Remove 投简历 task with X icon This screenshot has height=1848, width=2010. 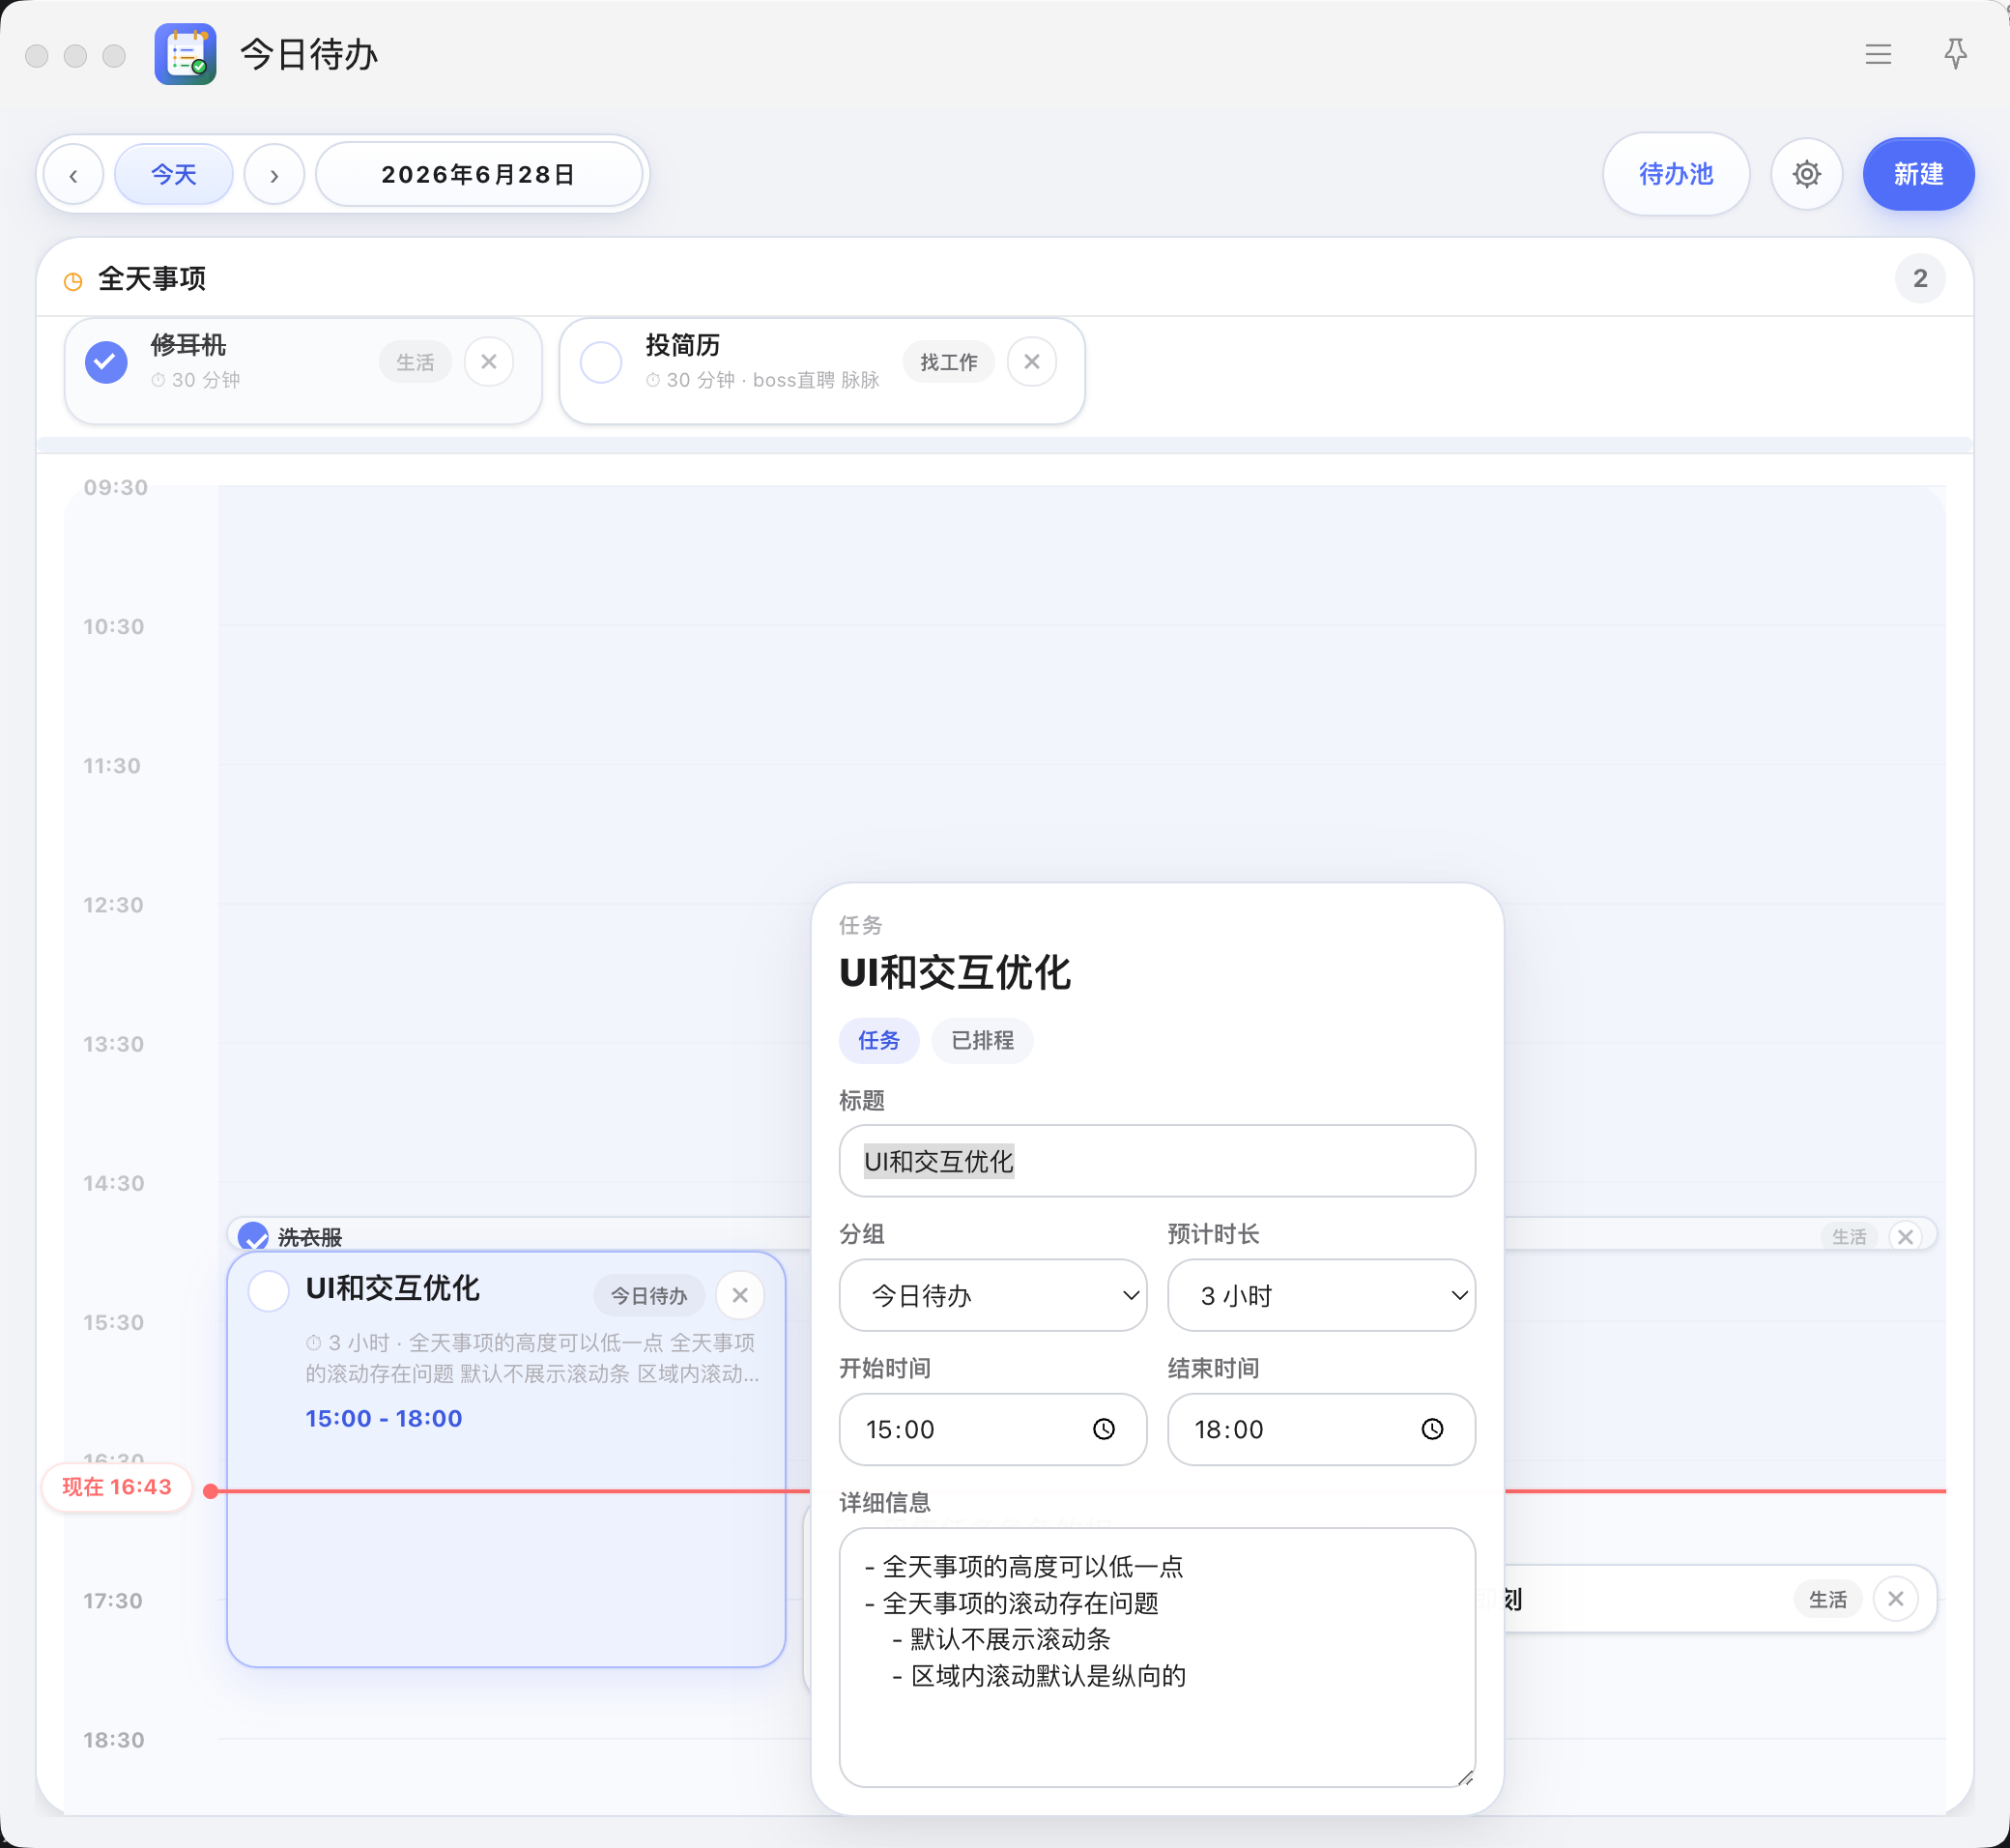coord(1032,362)
